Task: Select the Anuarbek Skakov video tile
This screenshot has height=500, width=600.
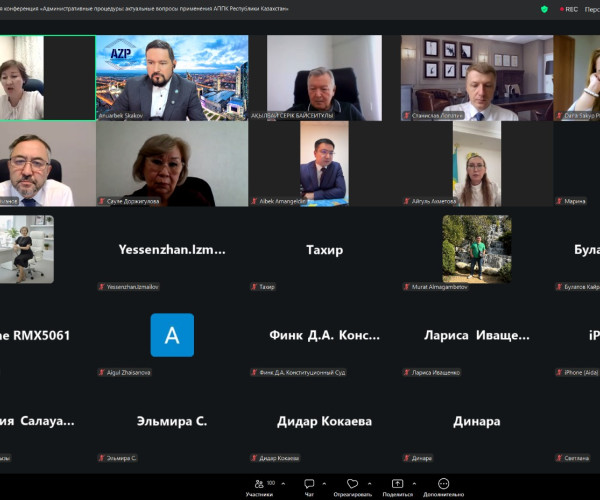Action: (x=172, y=78)
